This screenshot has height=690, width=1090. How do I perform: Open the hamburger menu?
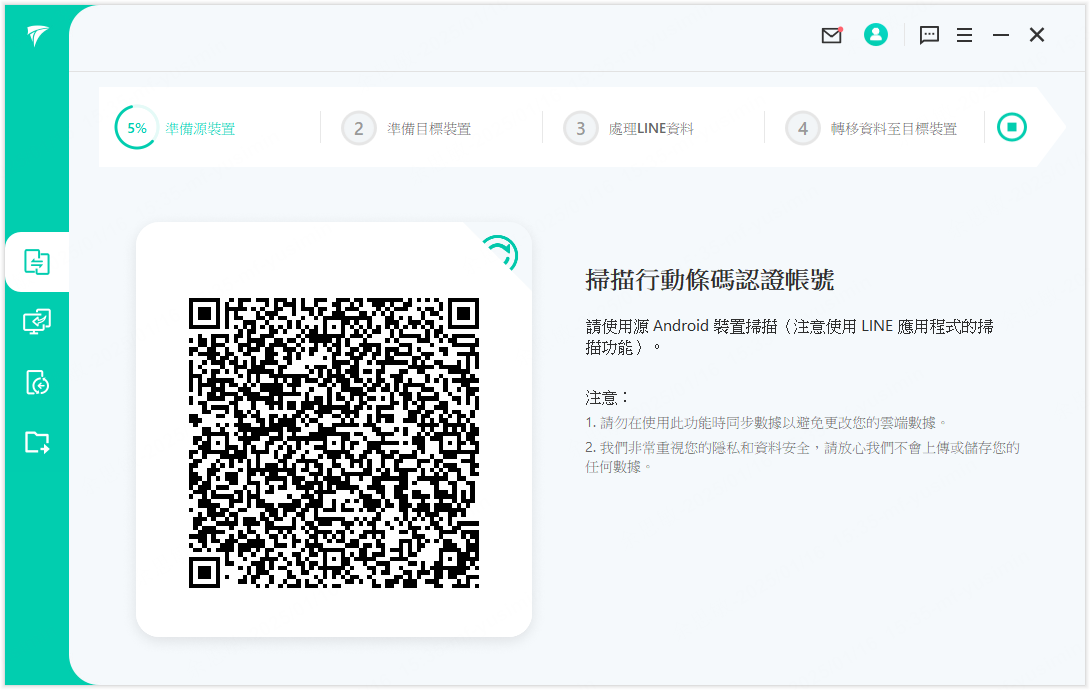(964, 35)
